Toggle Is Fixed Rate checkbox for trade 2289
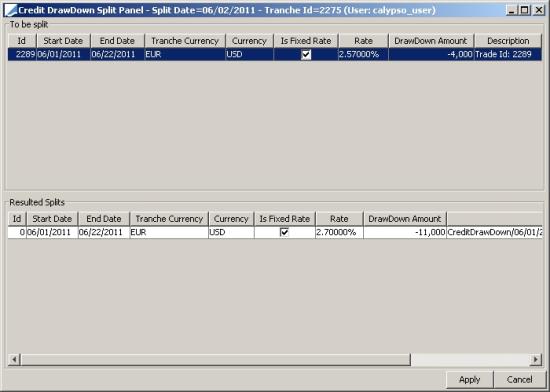550x392 pixels. (x=306, y=54)
